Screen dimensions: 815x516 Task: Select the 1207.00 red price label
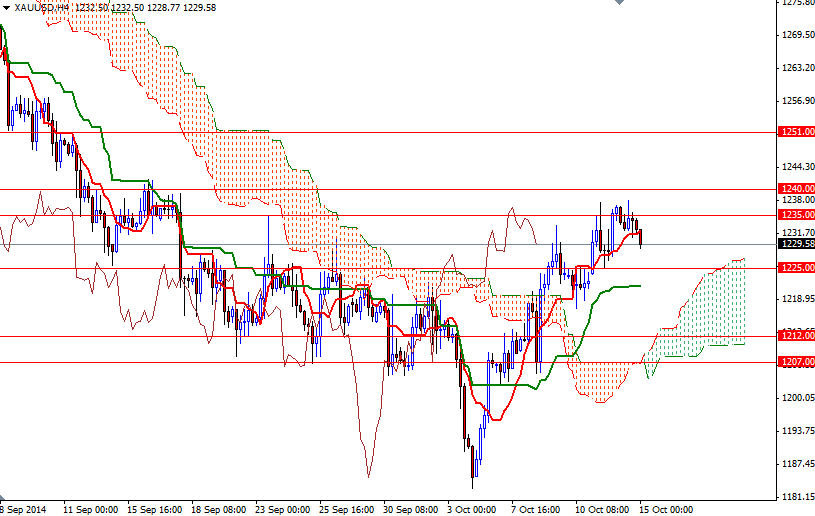tap(795, 362)
